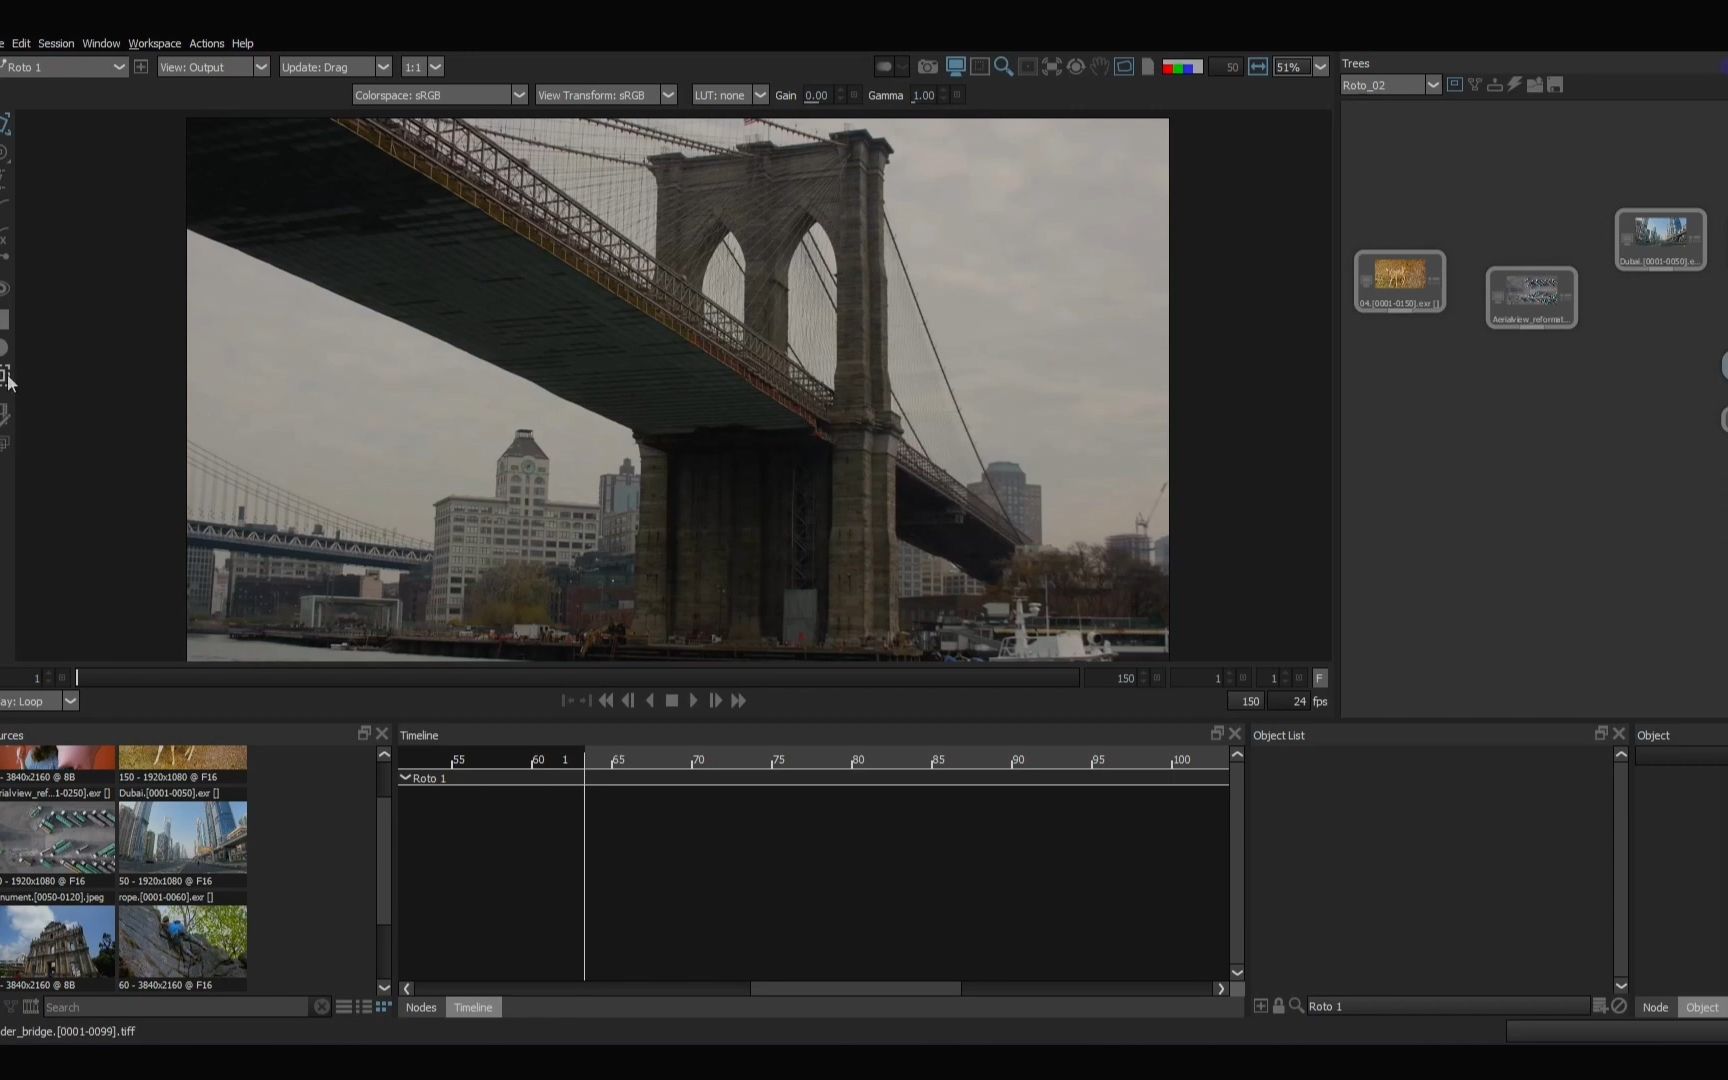1728x1080 pixels.
Task: Switch to the Nodes tab
Action: coord(421,1007)
